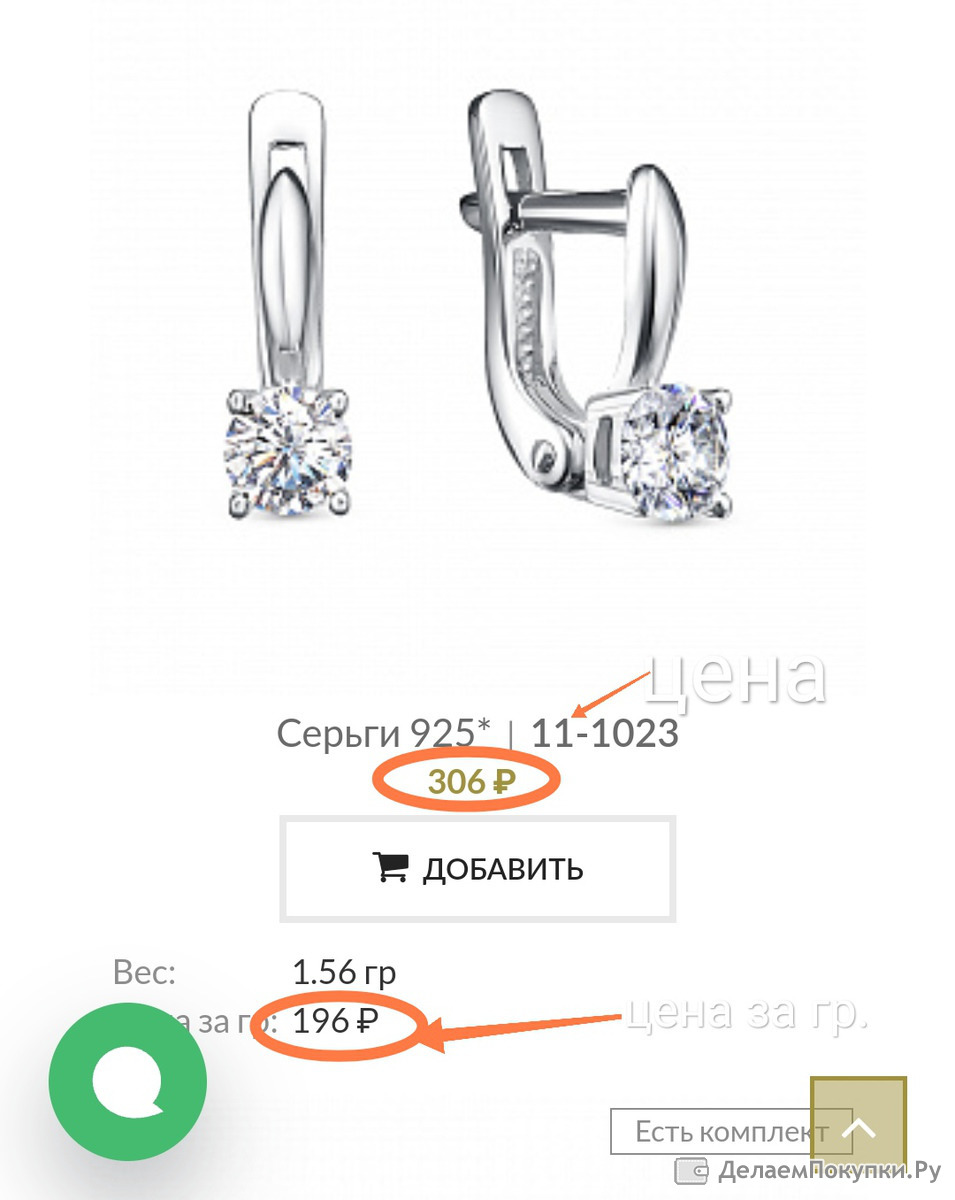Viewport: 955px width, 1200px height.
Task: Add the earrings with the ДОБАВИТЬ button
Action: click(x=478, y=868)
